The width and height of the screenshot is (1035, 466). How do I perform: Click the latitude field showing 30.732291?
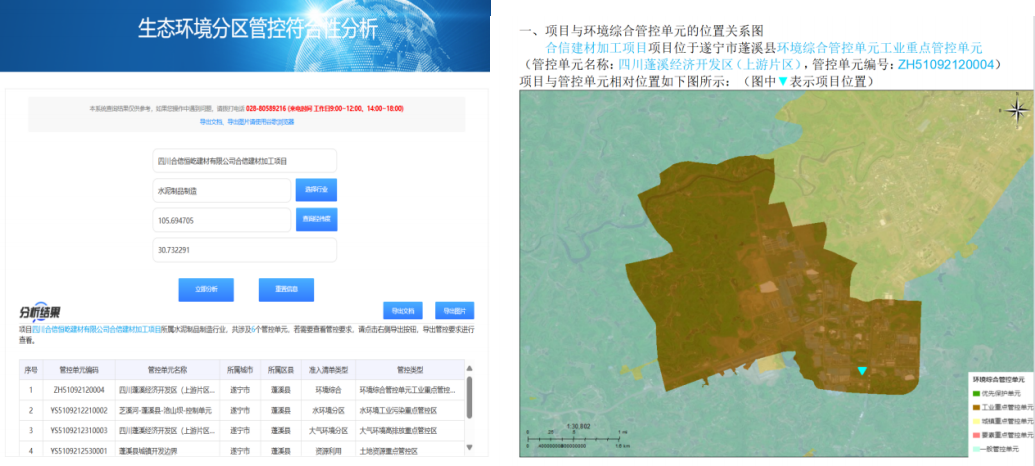243,250
